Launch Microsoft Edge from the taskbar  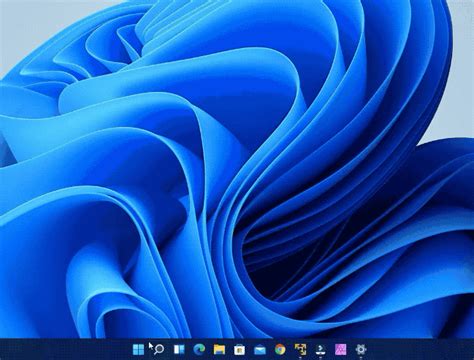point(199,349)
